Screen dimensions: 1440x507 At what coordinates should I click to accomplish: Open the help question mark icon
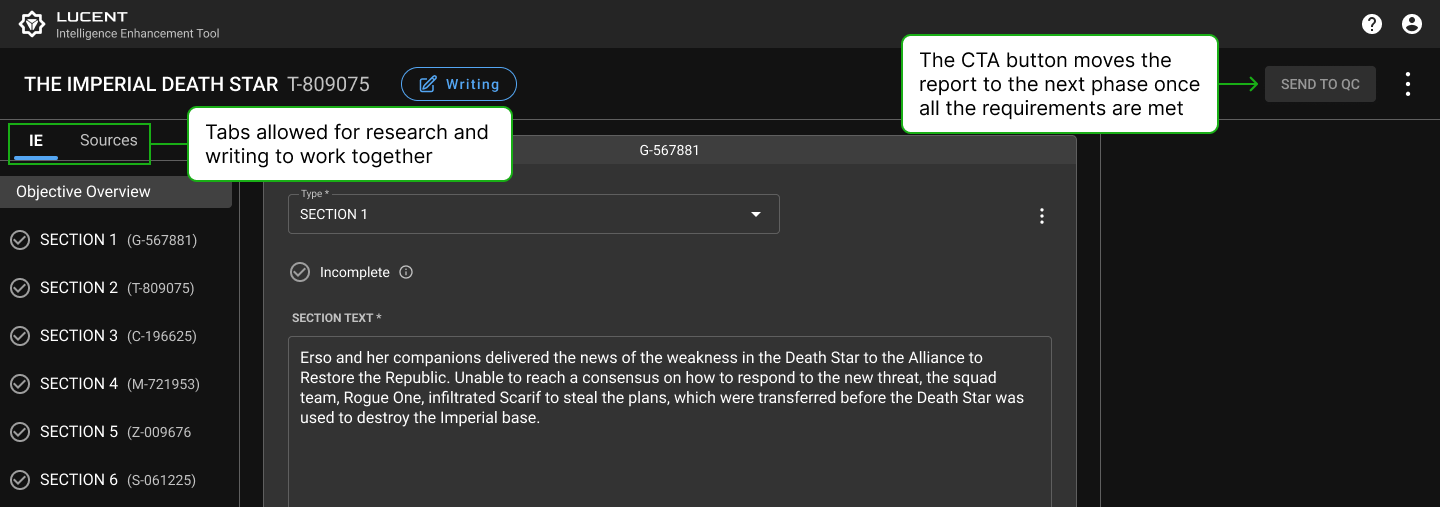click(x=1372, y=24)
